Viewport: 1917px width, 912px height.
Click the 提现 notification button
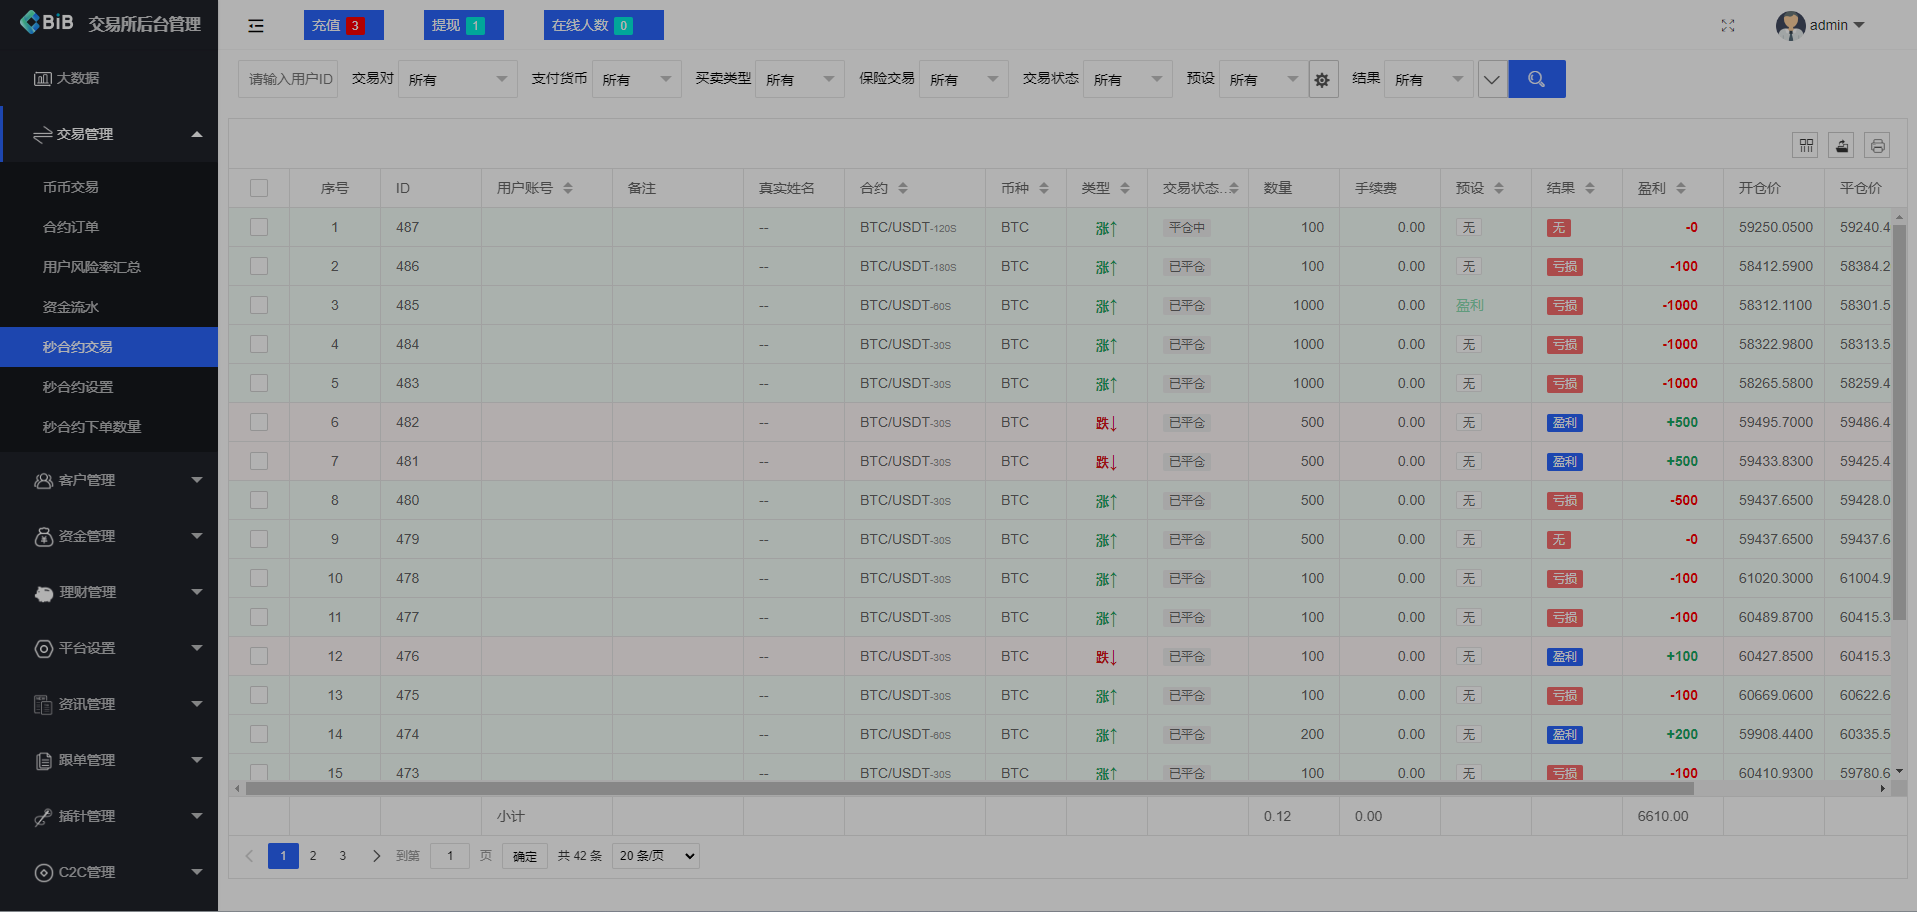coord(463,25)
